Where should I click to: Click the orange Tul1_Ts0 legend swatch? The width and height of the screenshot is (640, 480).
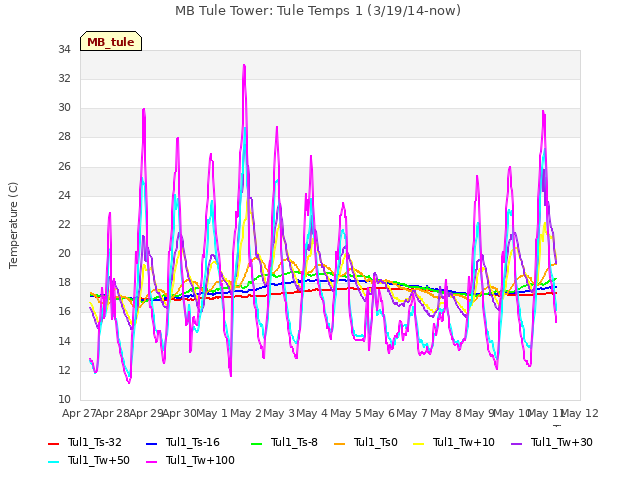339,444
